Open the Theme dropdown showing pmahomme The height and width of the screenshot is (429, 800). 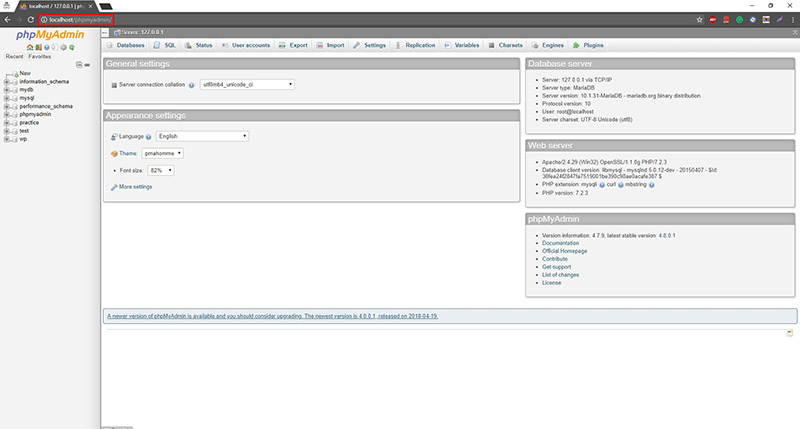pos(162,153)
